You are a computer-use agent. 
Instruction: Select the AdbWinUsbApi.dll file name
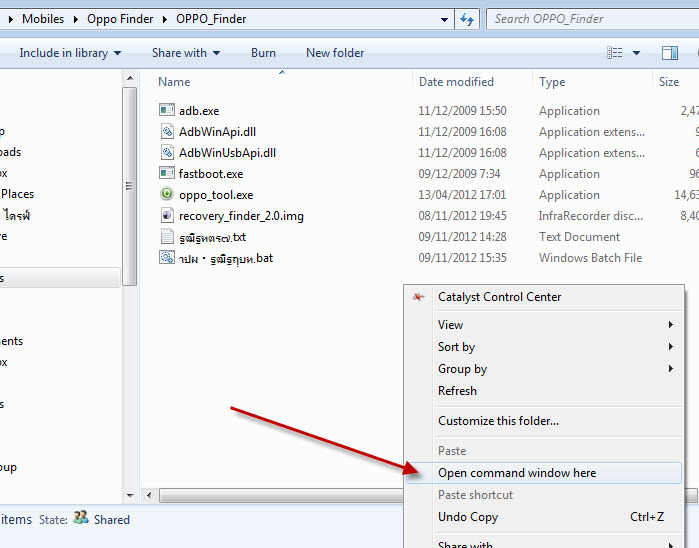point(227,153)
